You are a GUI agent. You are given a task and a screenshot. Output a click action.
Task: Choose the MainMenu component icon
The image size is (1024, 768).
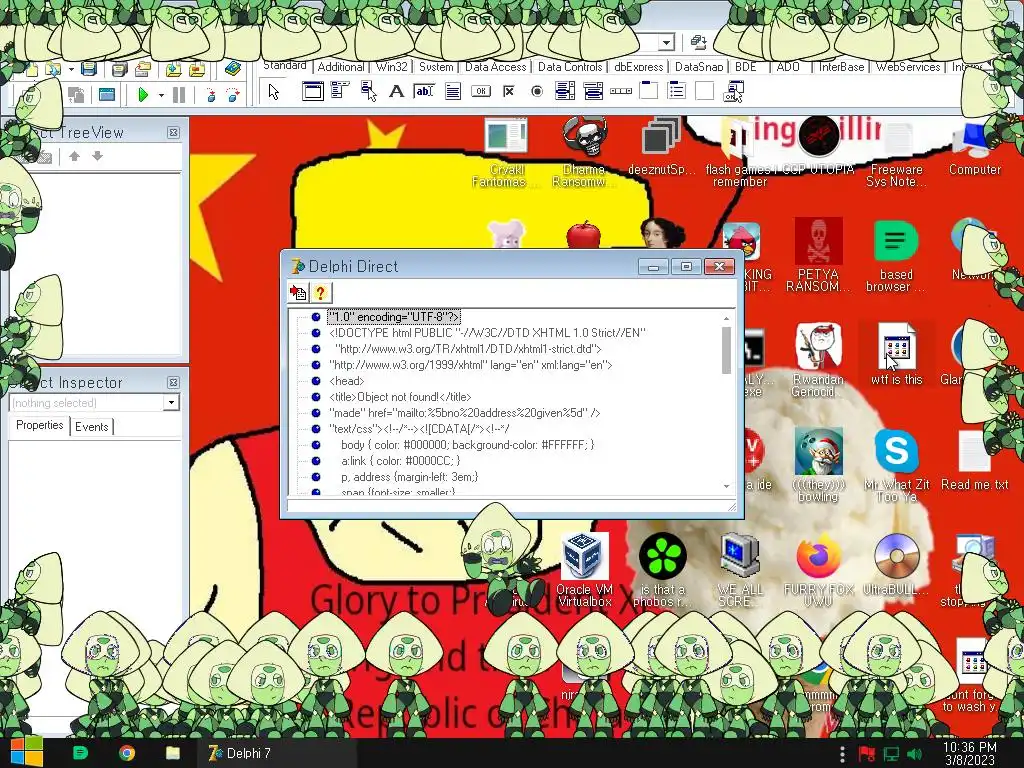point(340,91)
